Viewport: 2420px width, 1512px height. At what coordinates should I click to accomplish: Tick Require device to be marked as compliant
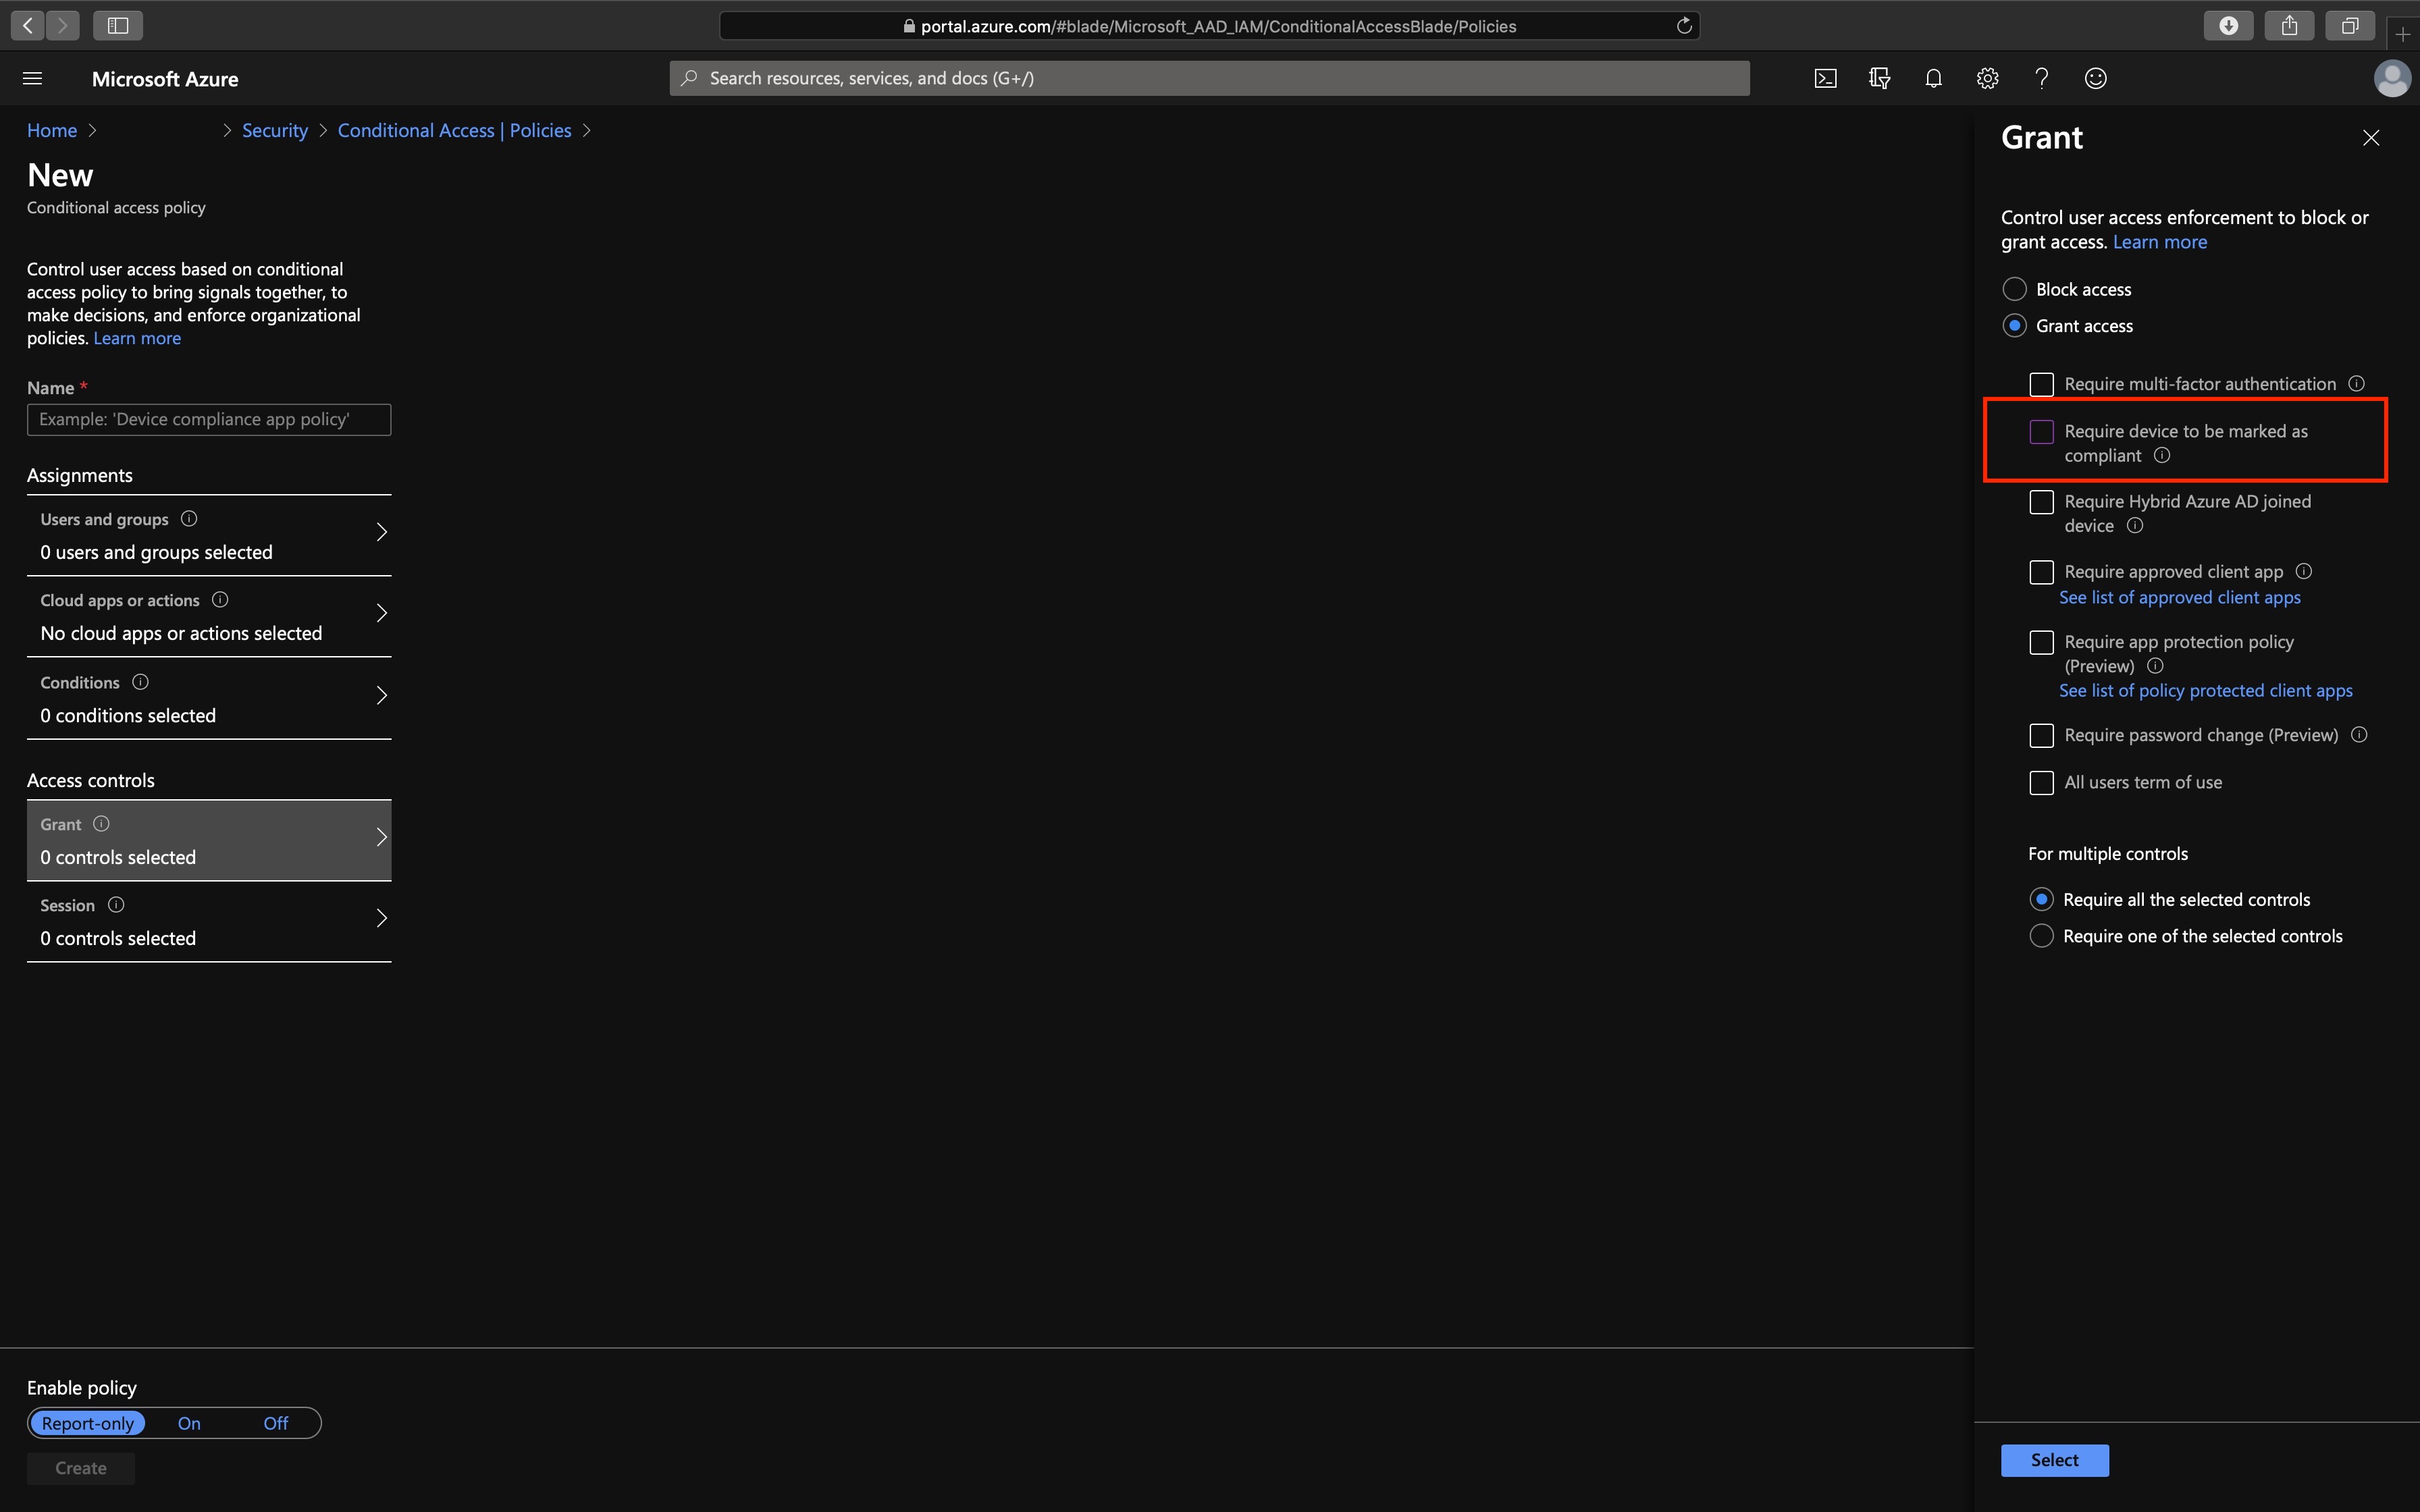click(2041, 432)
